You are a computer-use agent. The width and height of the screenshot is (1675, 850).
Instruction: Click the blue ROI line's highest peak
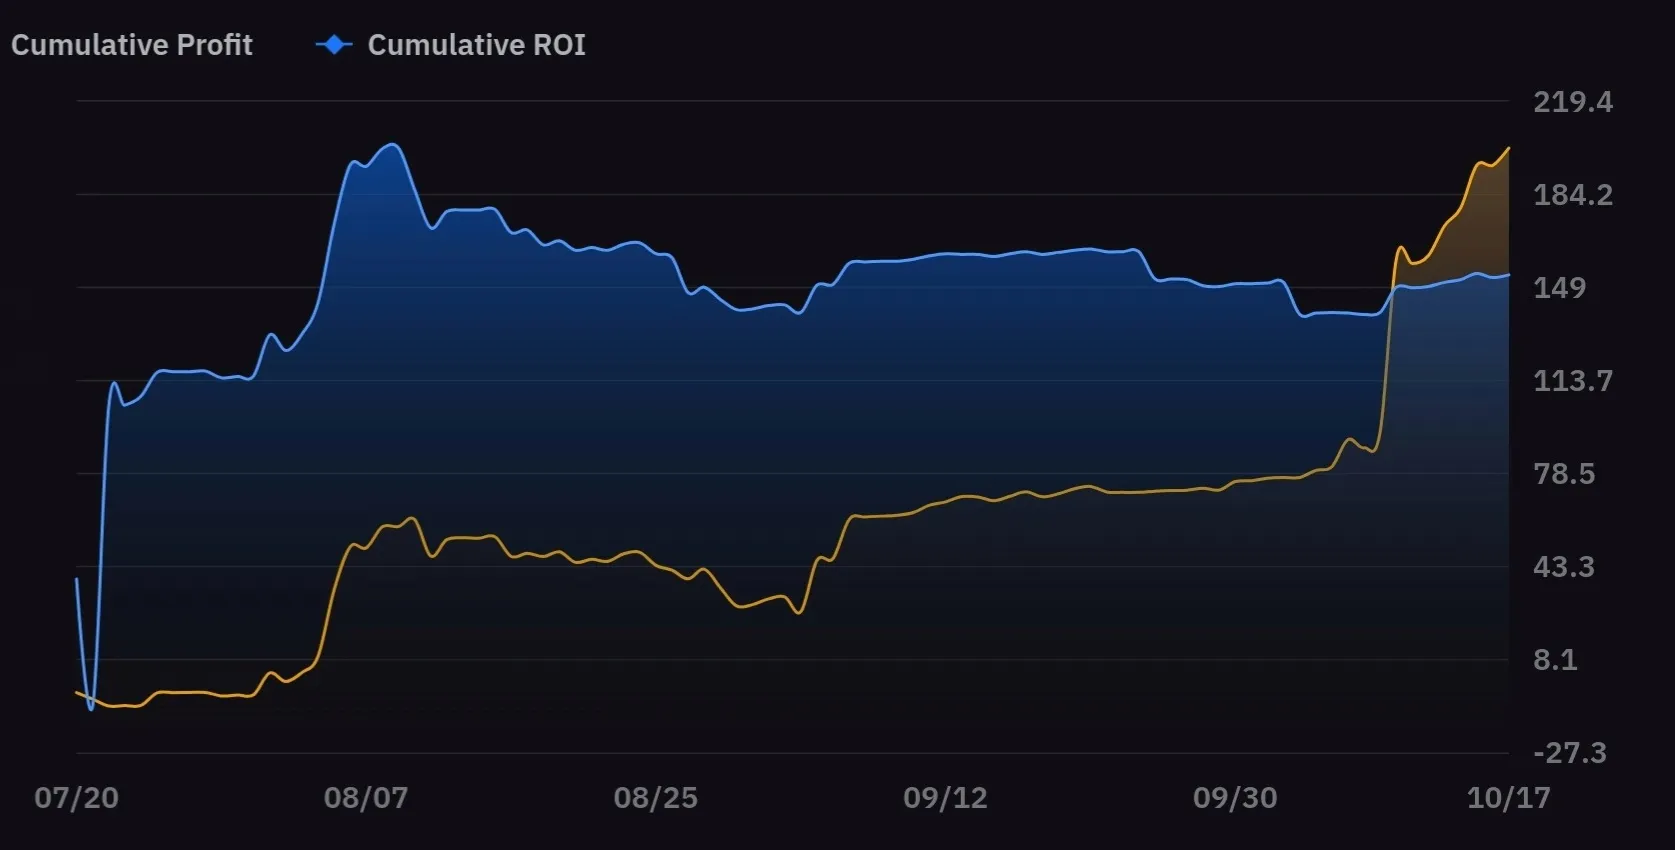tap(392, 145)
